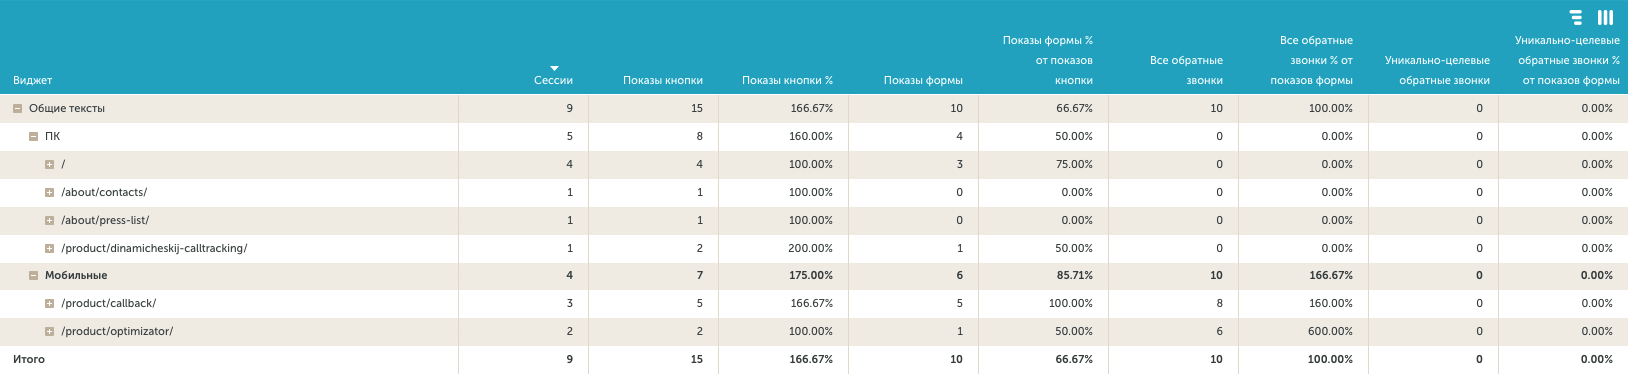
Task: Open the tree grouping settings icon
Action: pos(1576,17)
